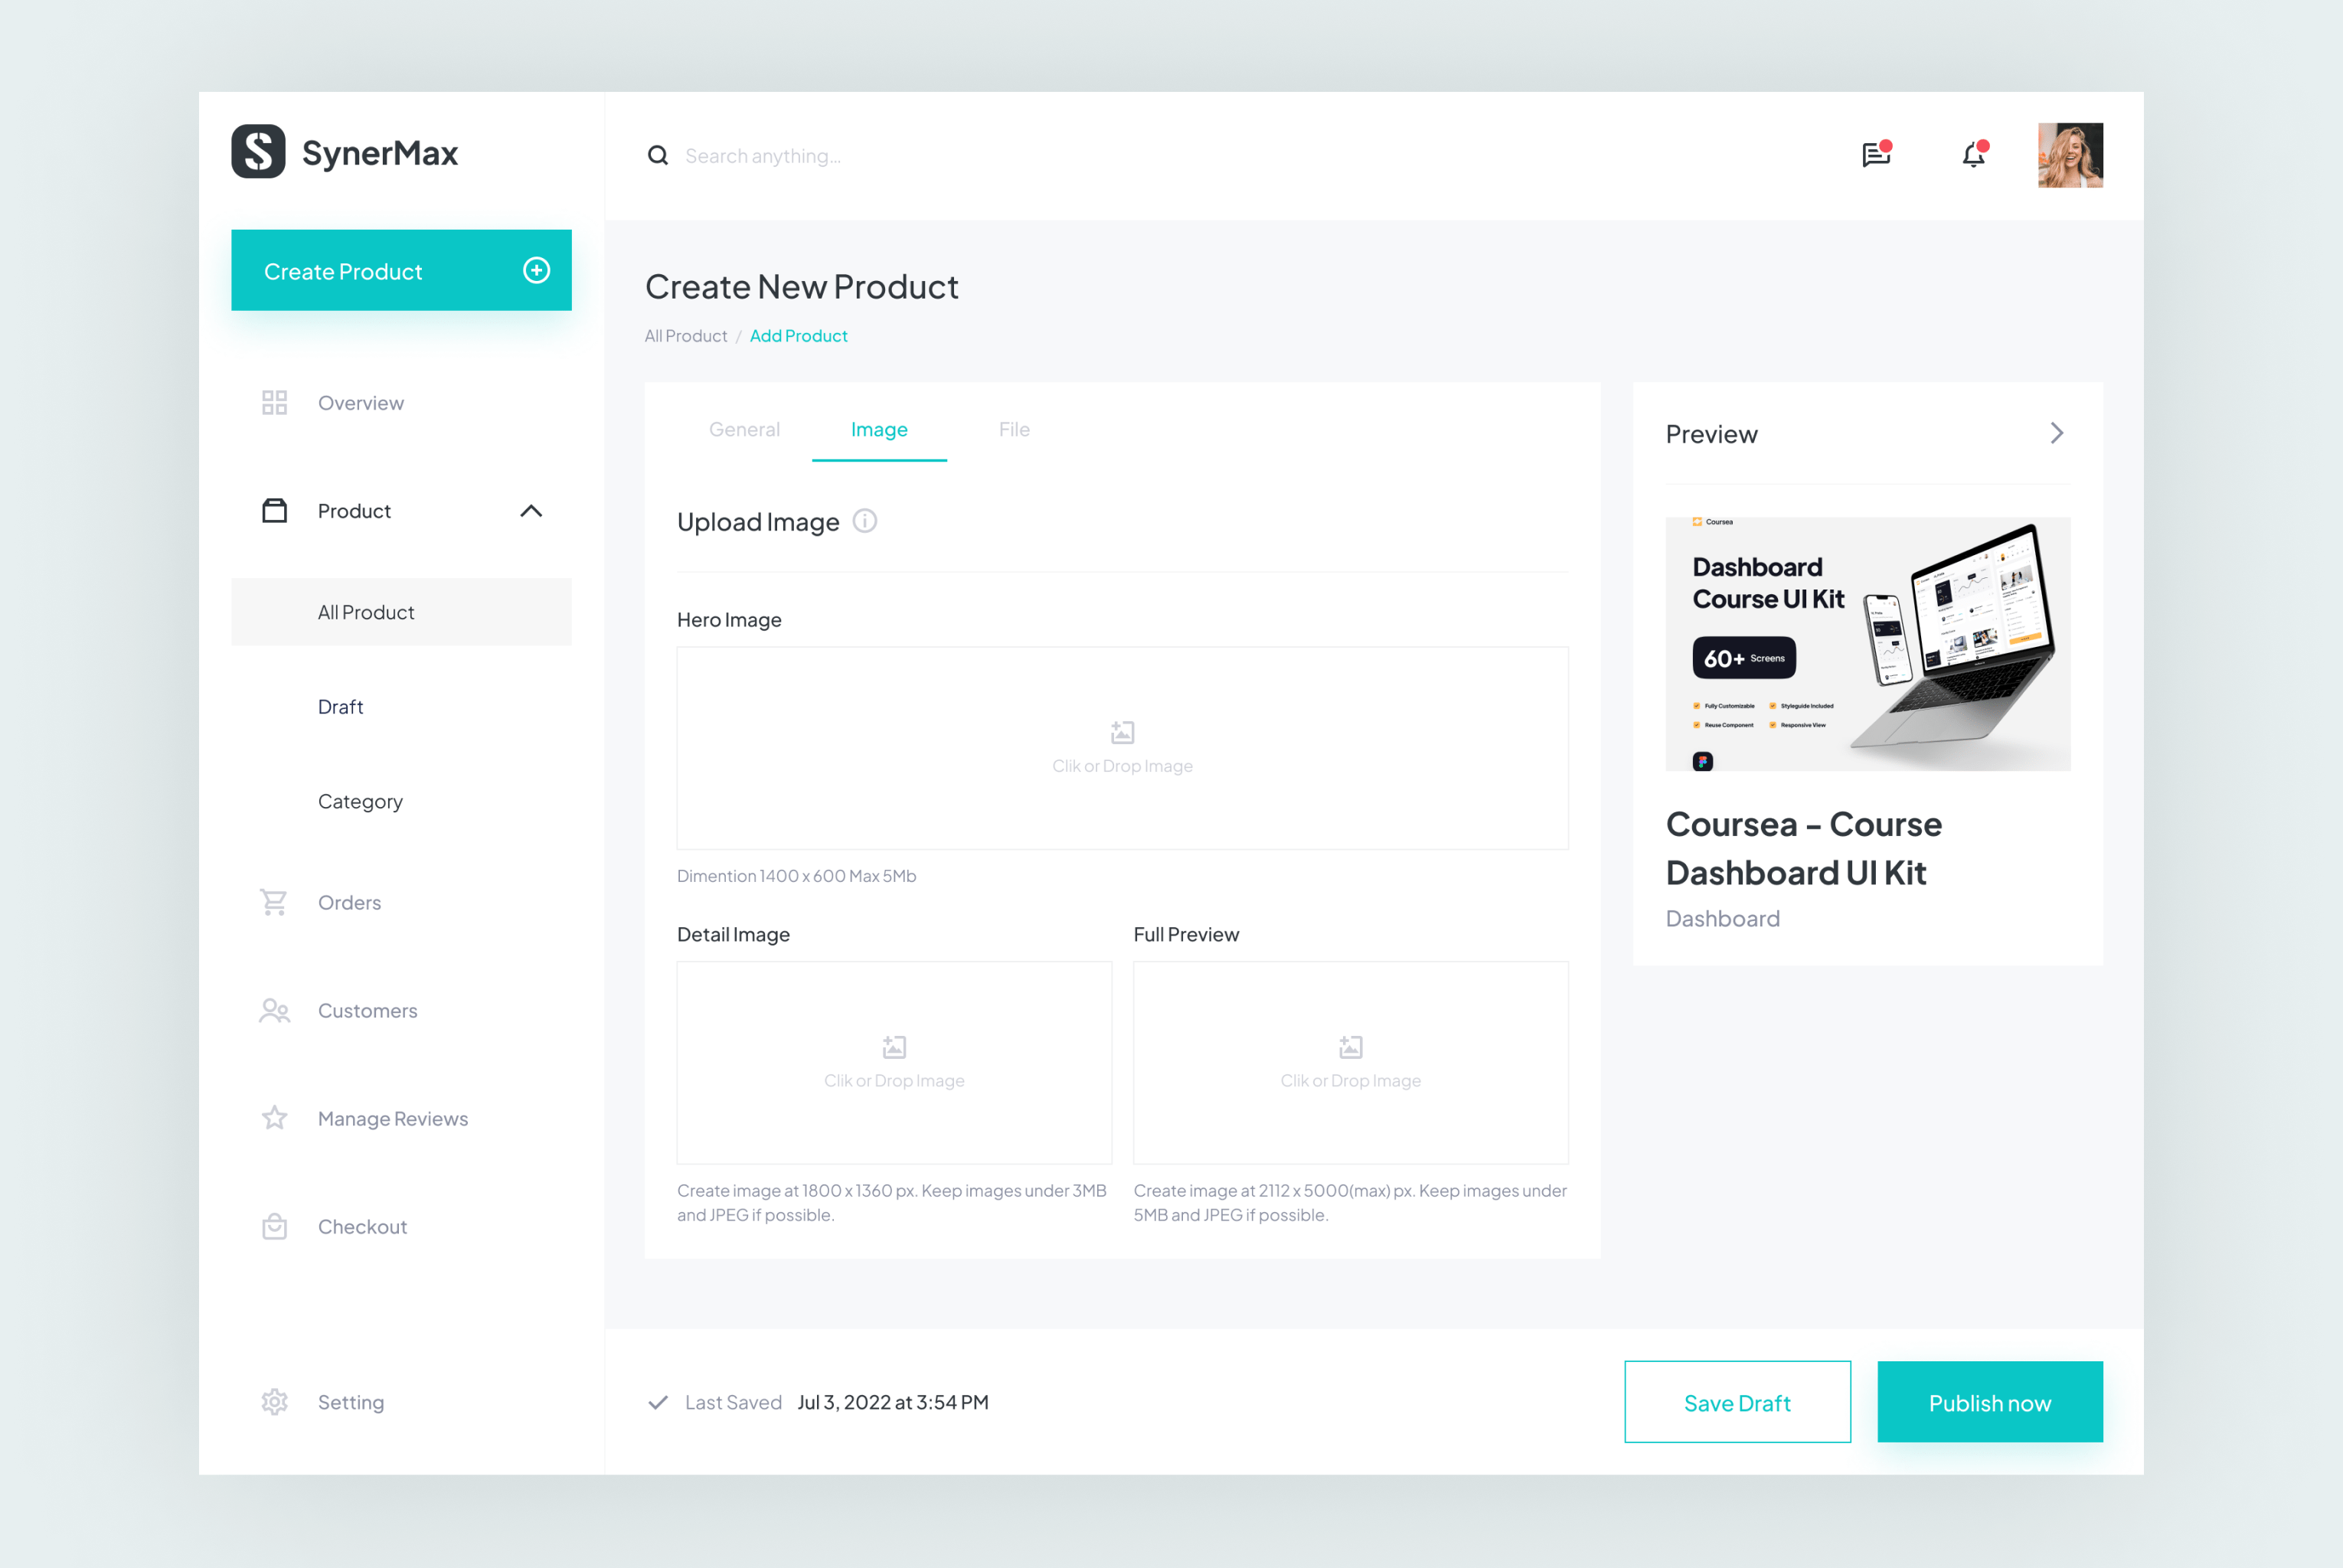Click the Customers icon in sidebar
The height and width of the screenshot is (1568, 2343).
click(273, 1010)
